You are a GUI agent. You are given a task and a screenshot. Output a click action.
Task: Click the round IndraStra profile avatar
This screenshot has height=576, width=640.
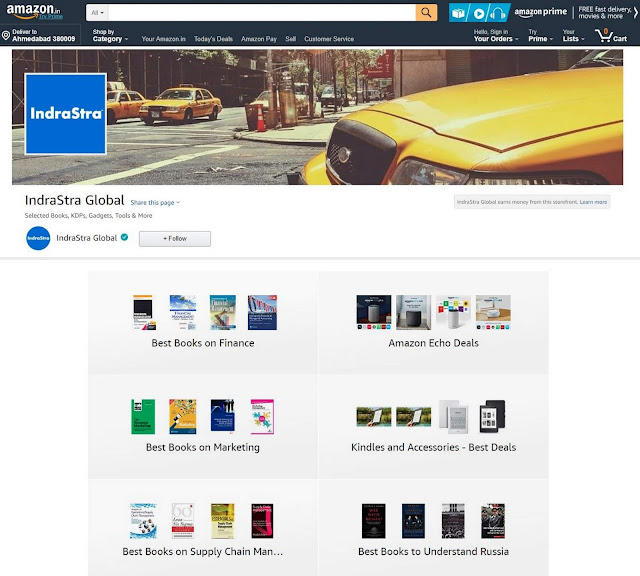pos(38,238)
